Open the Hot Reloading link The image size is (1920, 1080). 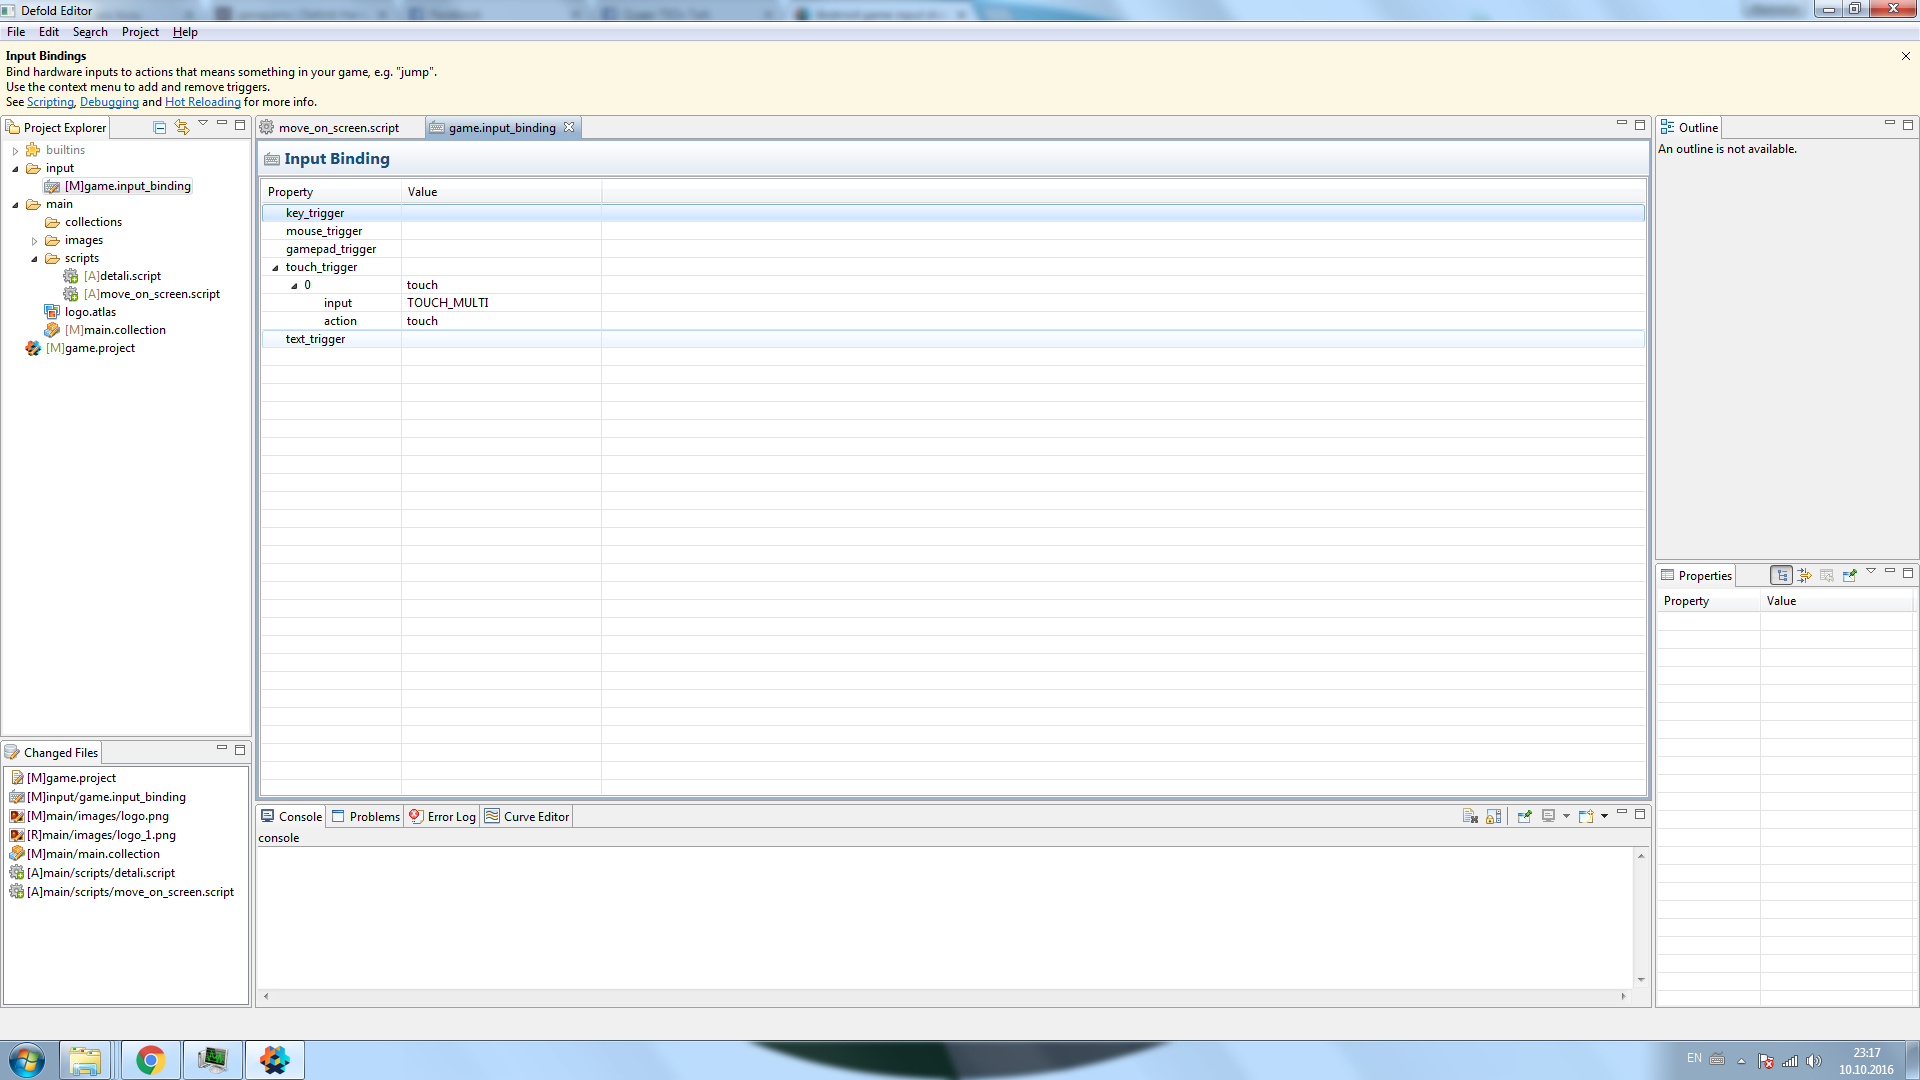[202, 102]
